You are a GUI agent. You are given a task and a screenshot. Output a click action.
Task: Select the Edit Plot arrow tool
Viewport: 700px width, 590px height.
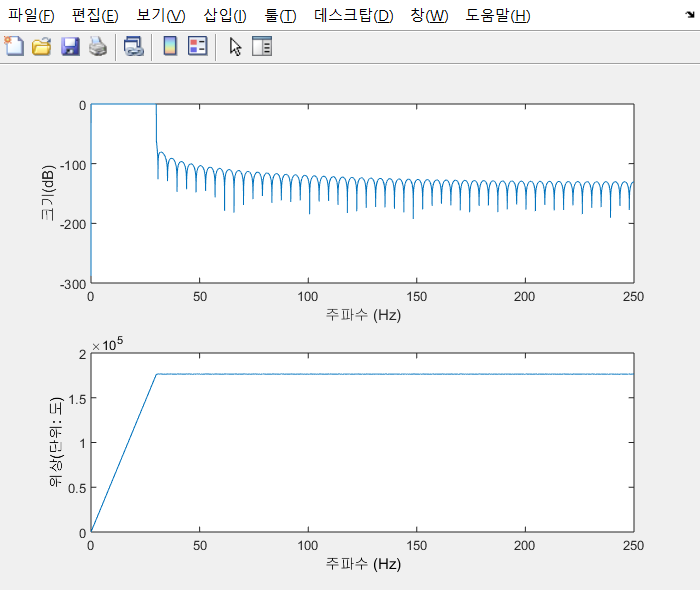(235, 46)
